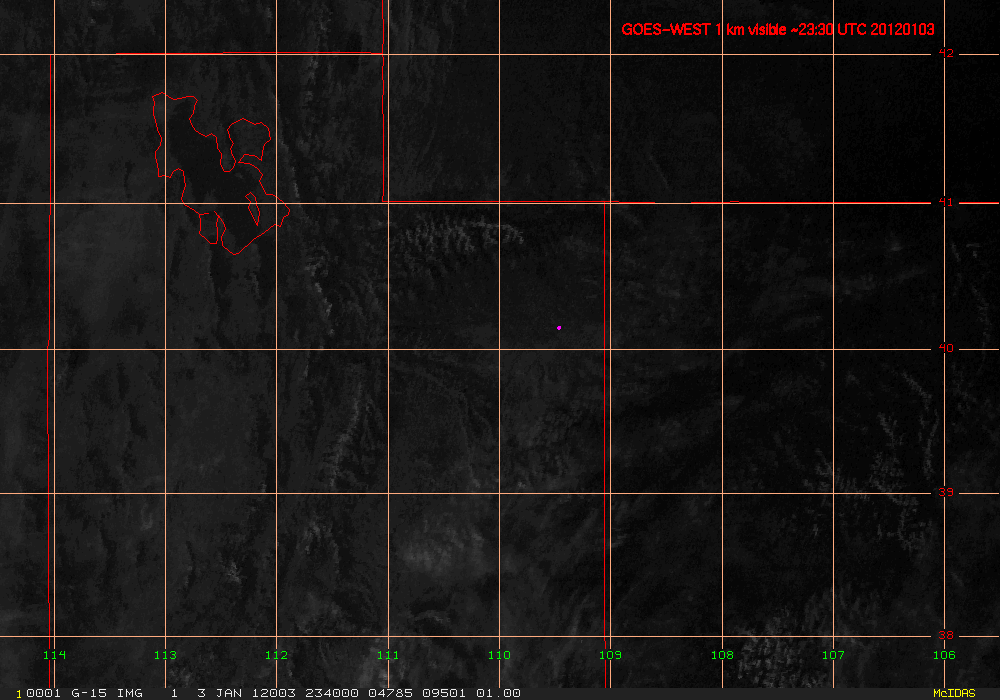Viewport: 1000px width, 700px height.
Task: Click the green longitude label 106
Action: 944,655
